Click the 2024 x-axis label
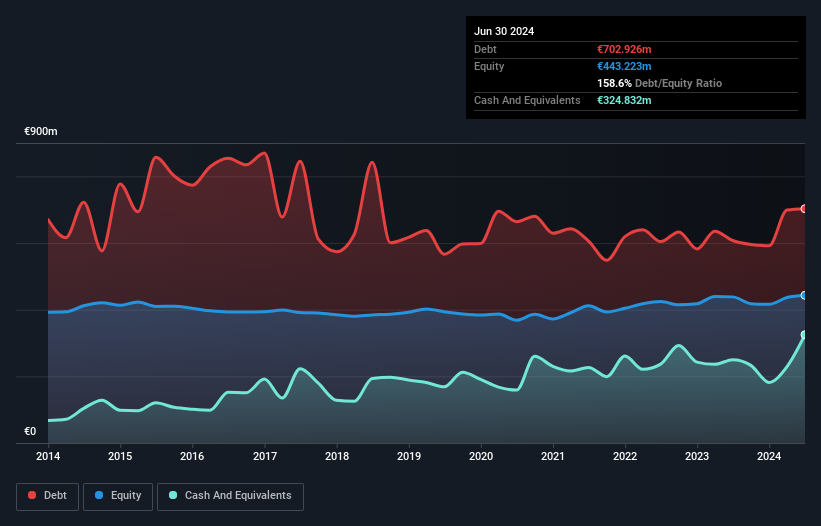821x526 pixels. coord(769,456)
